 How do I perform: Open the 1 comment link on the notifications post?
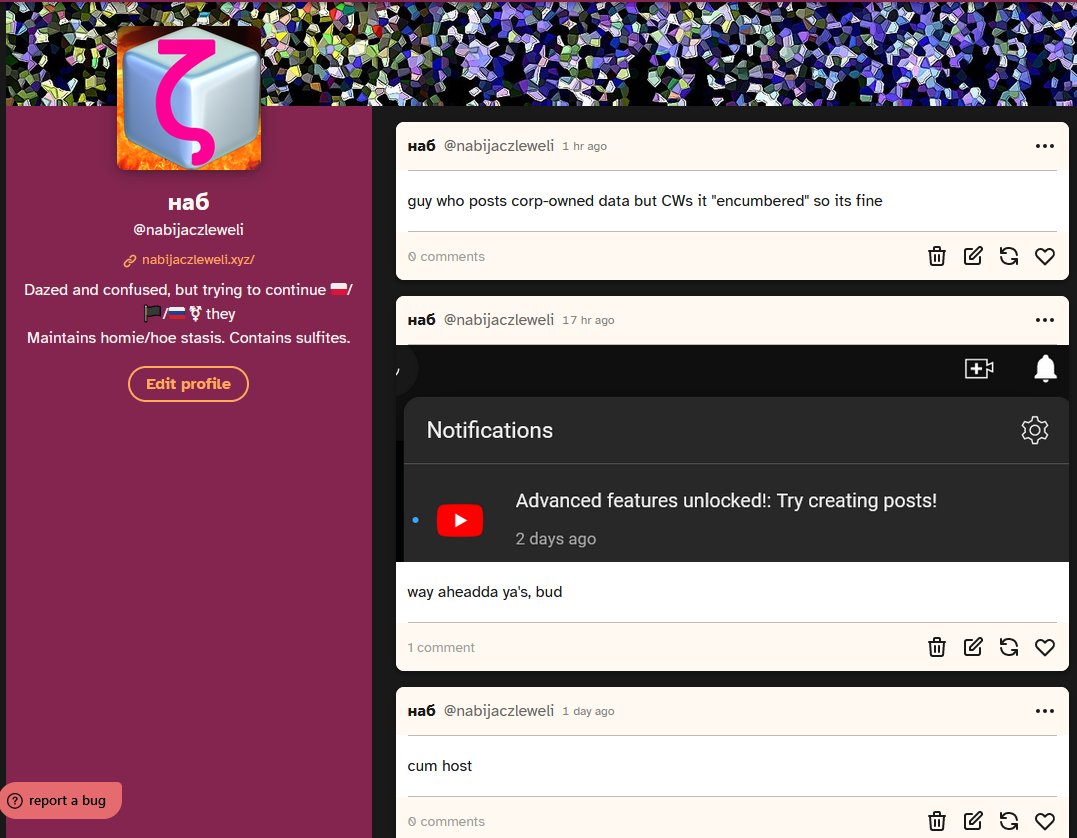[441, 647]
